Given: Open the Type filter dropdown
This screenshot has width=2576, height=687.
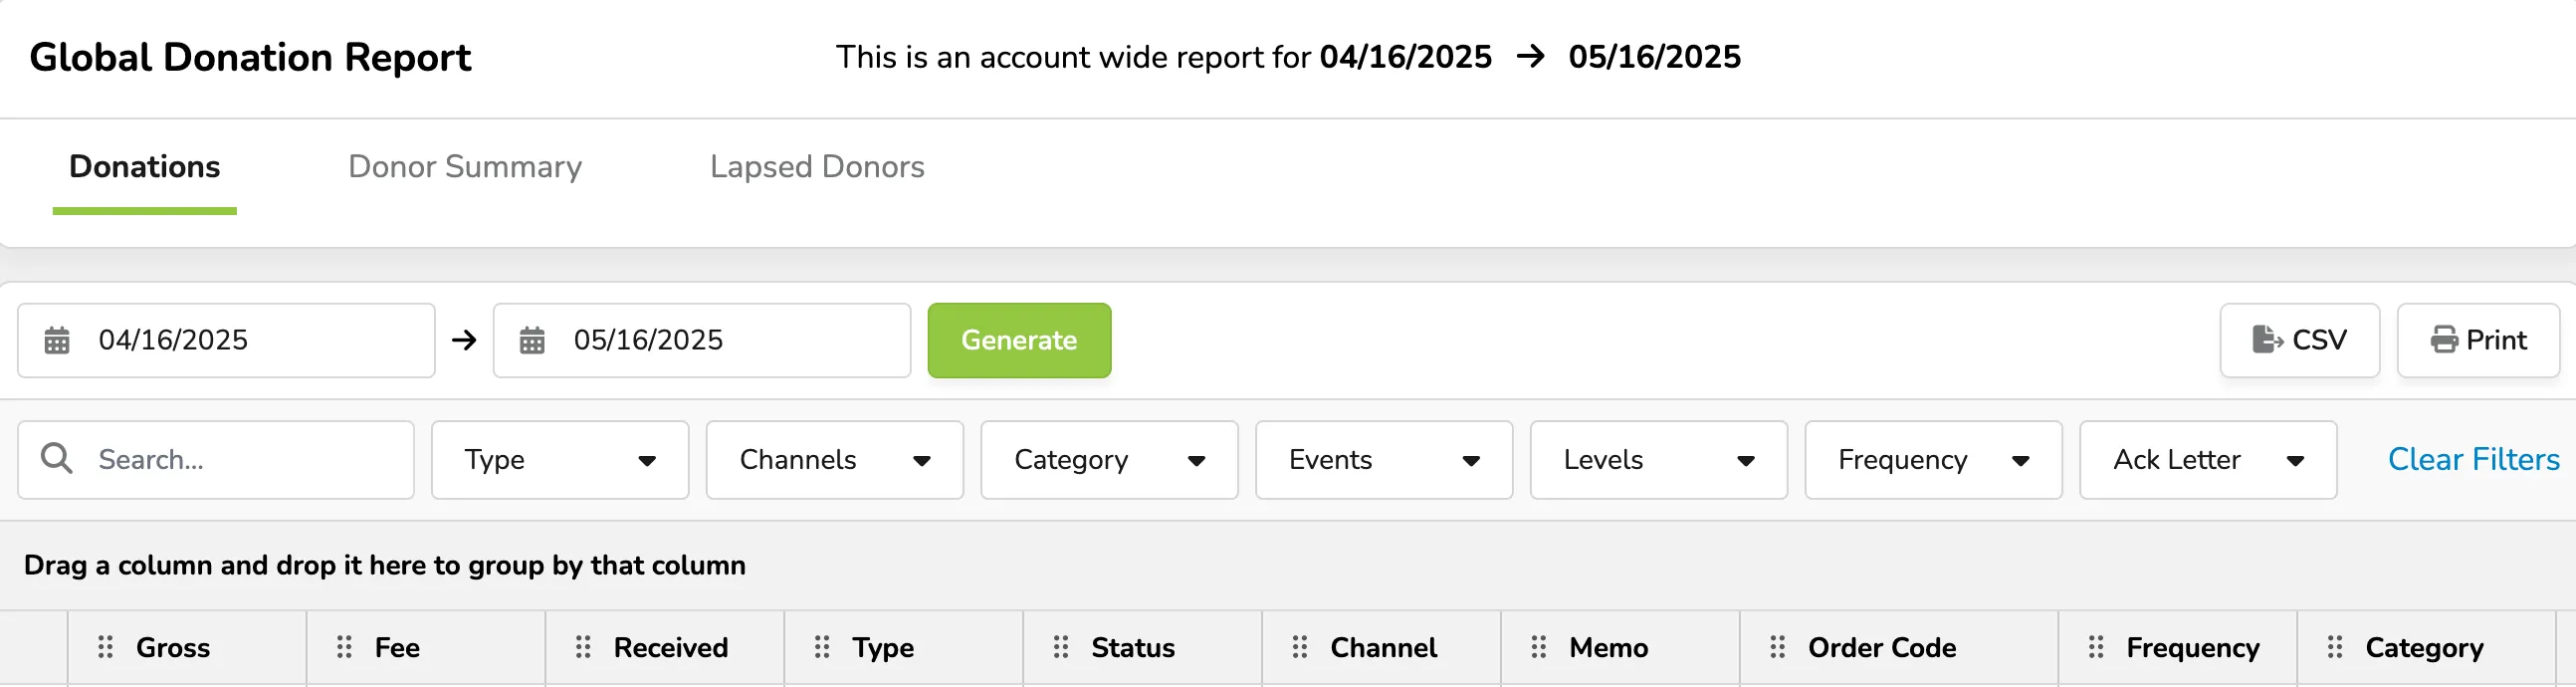Looking at the screenshot, I should click(x=560, y=460).
